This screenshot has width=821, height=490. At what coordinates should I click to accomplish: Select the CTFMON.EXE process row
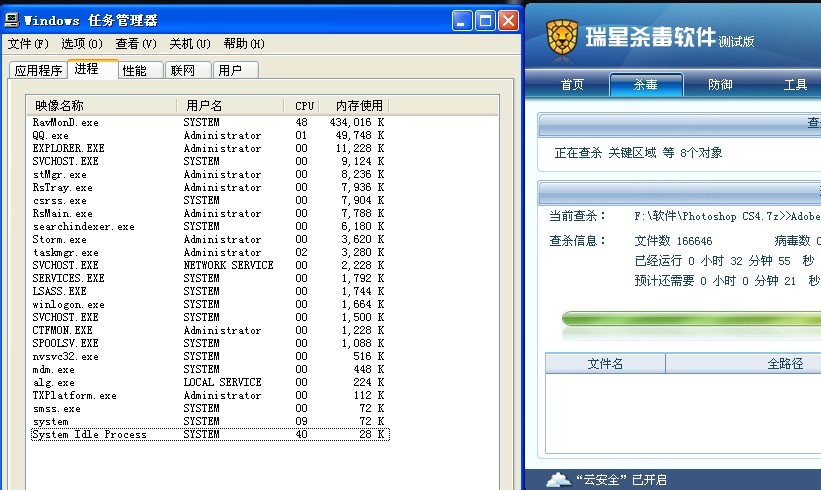pos(210,330)
